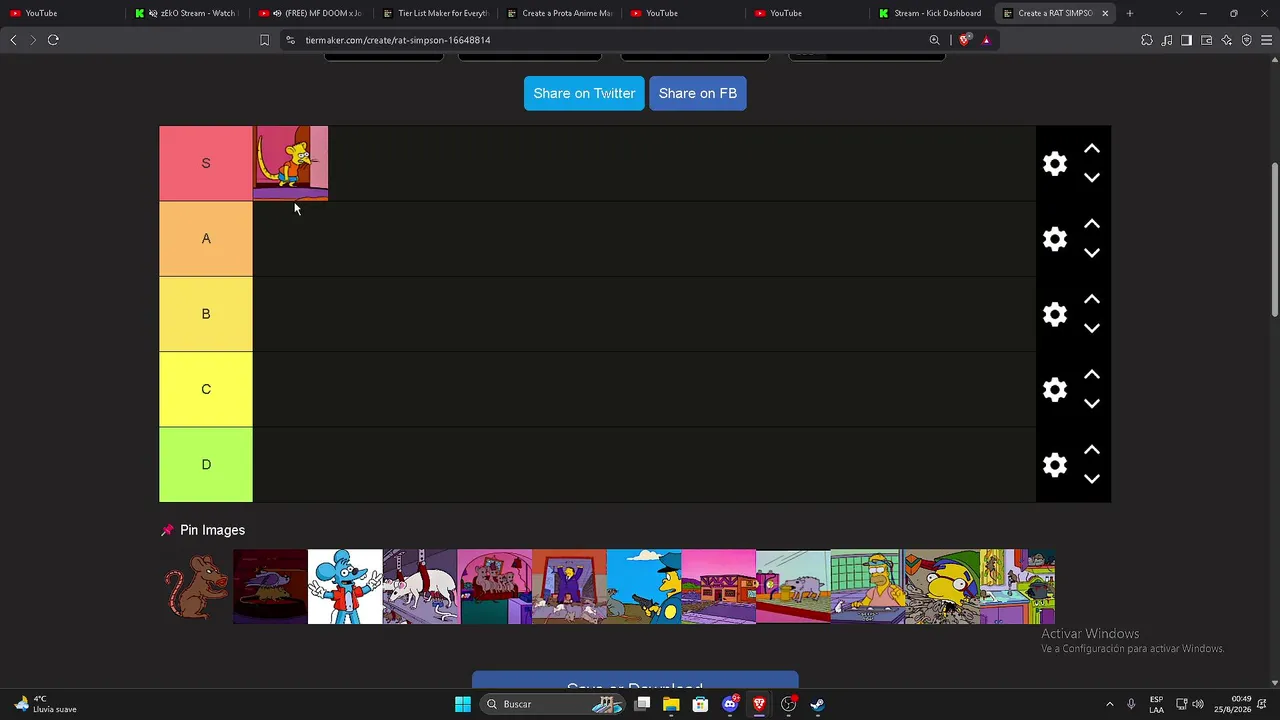Click the Buscar taskbar search box
Image resolution: width=1280 pixels, height=720 pixels.
click(x=554, y=704)
